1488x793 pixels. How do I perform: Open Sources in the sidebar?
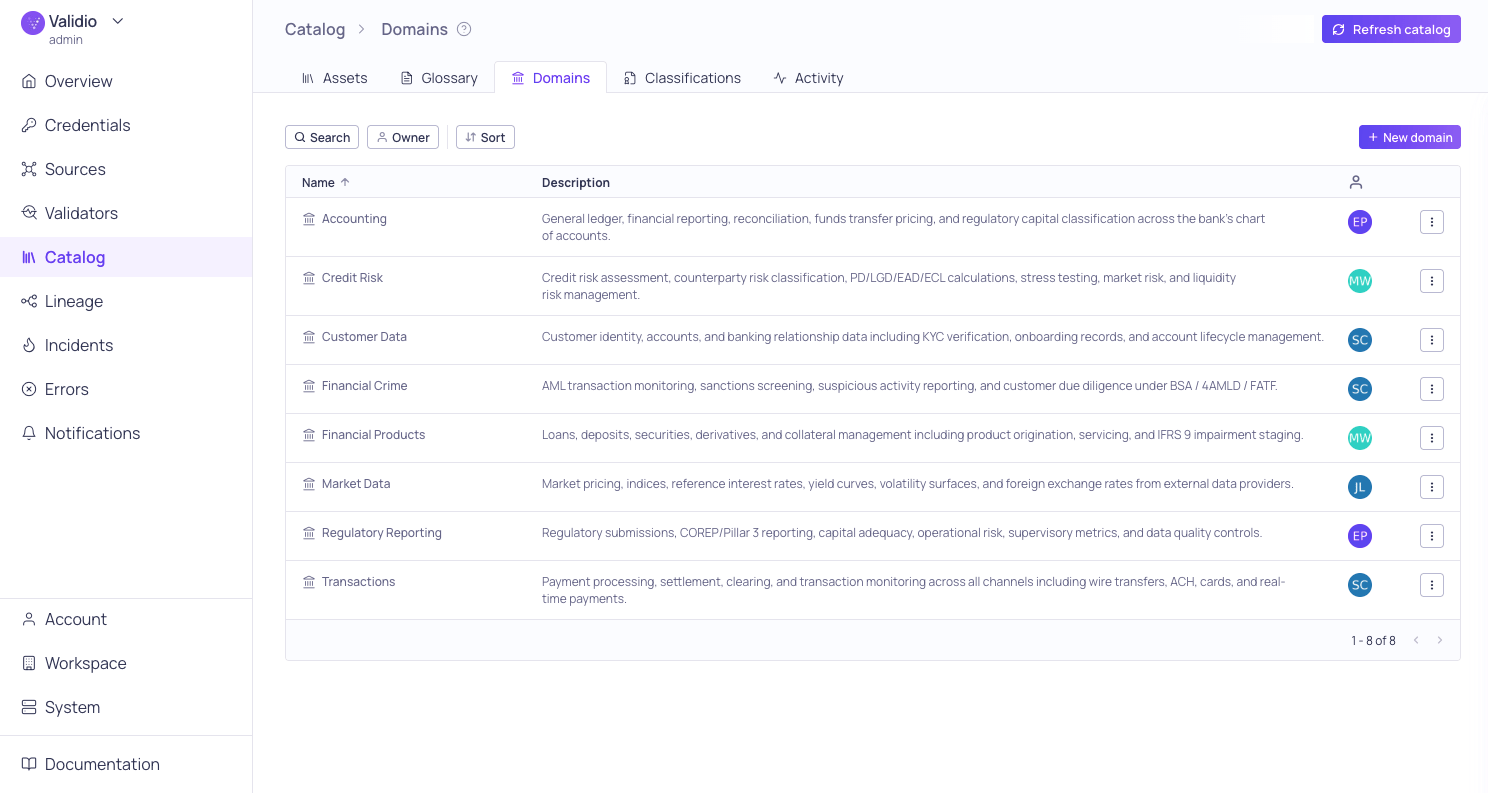click(x=126, y=169)
